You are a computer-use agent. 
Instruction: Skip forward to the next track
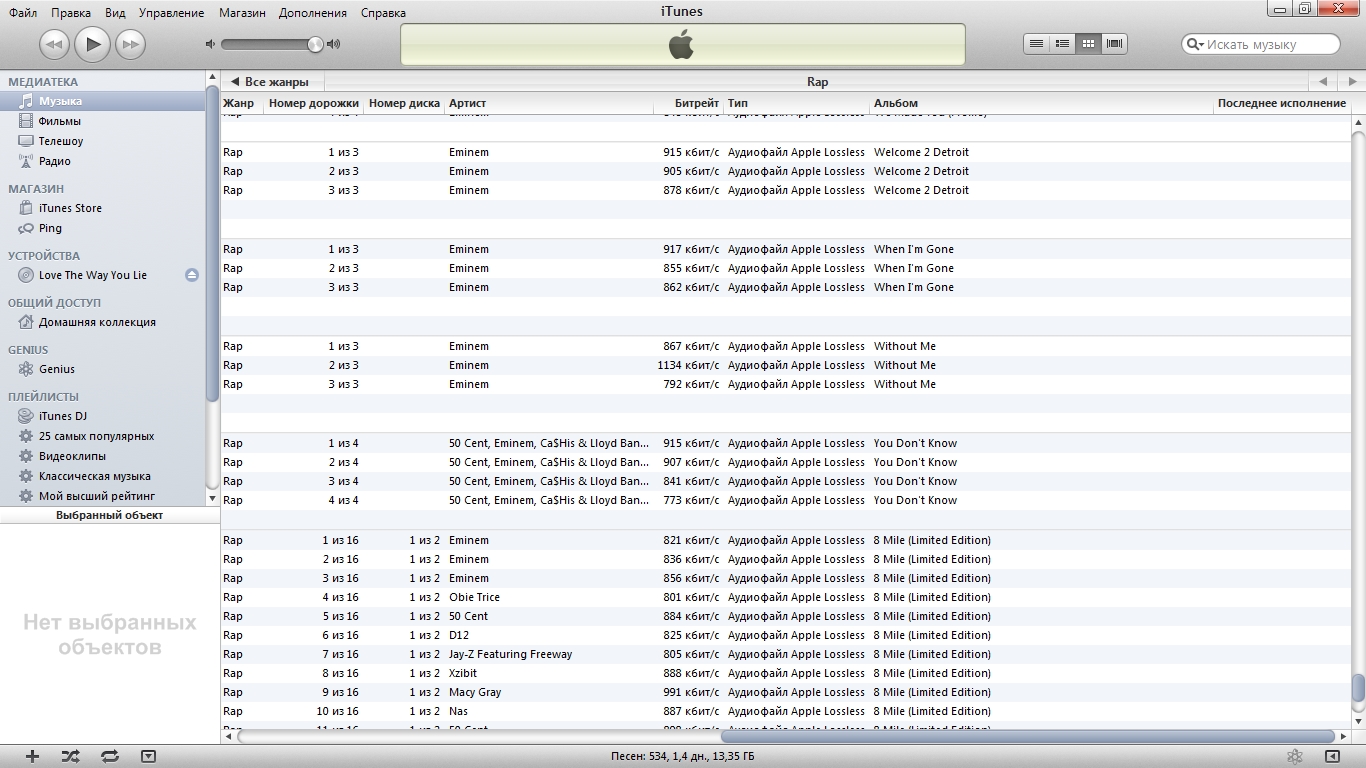click(130, 44)
